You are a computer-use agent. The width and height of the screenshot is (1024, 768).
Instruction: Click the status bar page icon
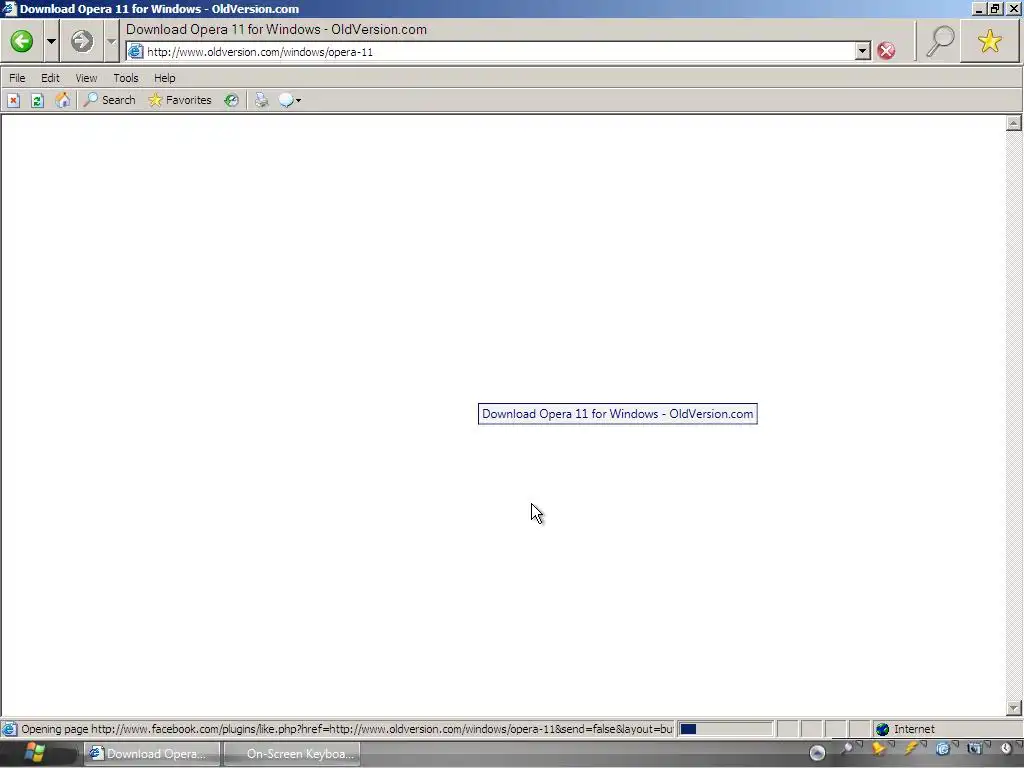pos(9,729)
